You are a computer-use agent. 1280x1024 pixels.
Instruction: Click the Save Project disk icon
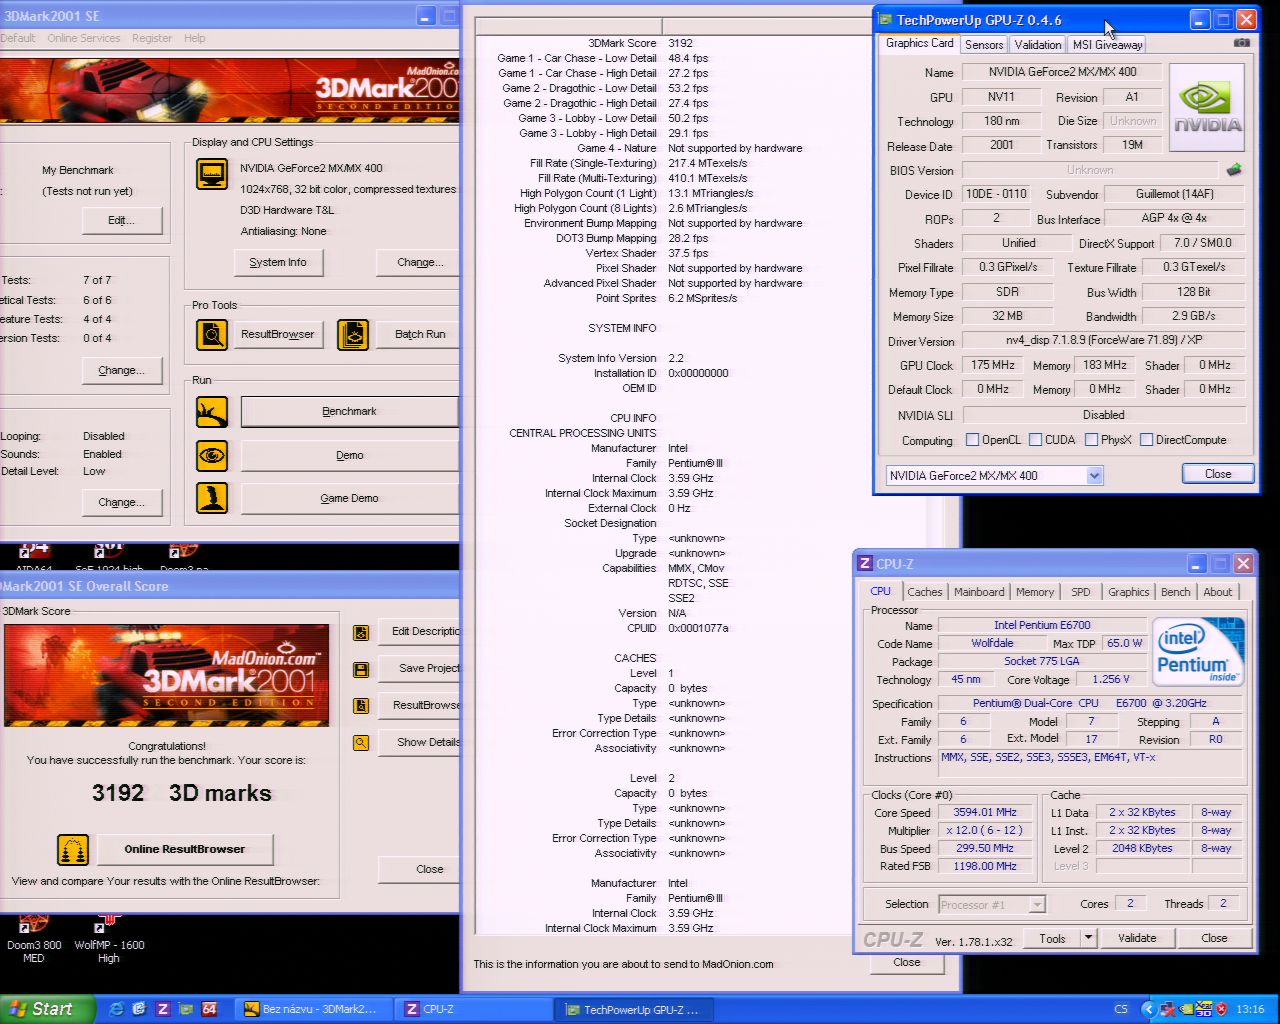[361, 669]
